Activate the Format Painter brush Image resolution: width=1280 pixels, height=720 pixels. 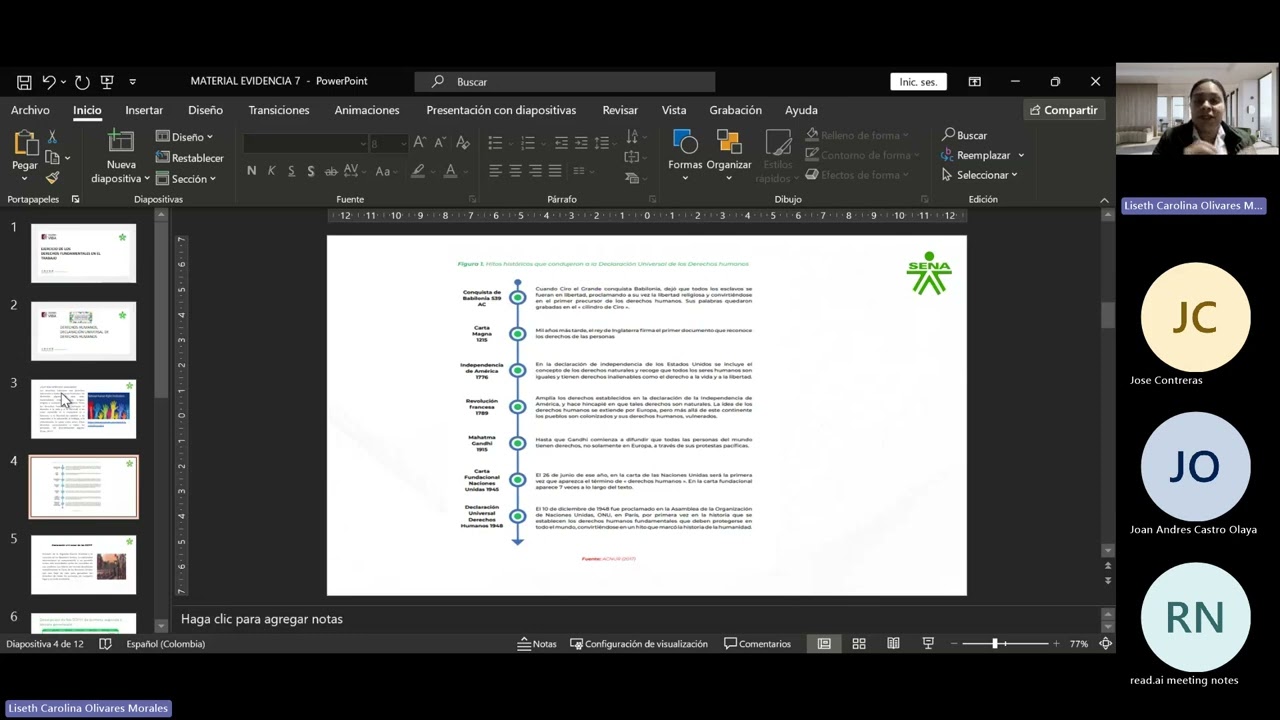(x=53, y=178)
